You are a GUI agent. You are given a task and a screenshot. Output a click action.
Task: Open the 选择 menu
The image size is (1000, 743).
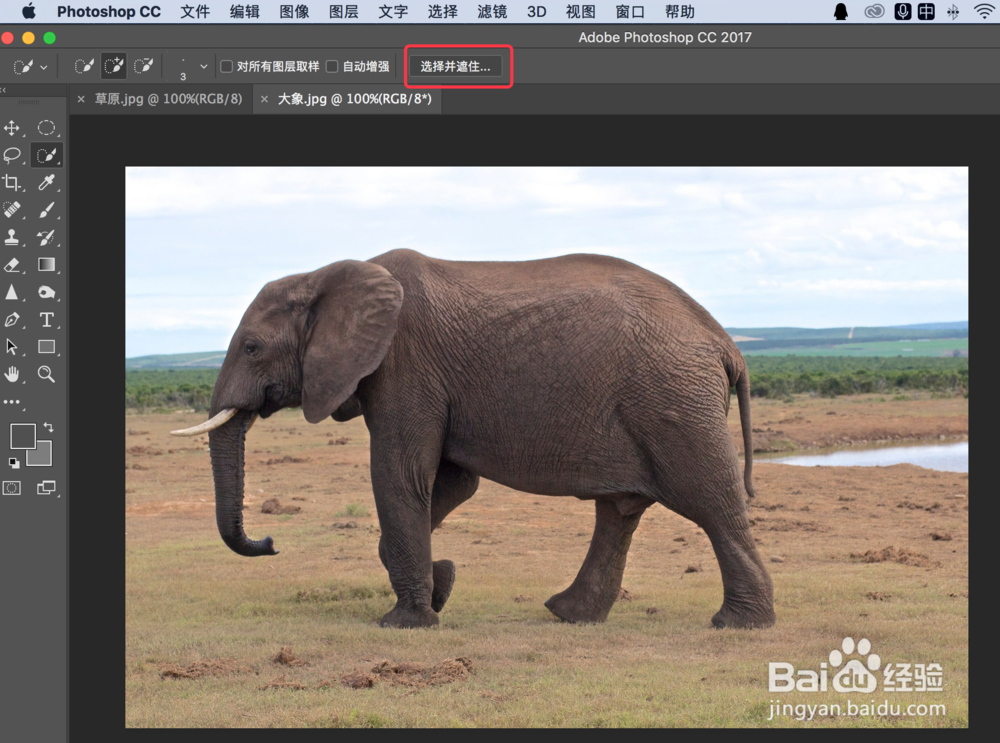443,11
